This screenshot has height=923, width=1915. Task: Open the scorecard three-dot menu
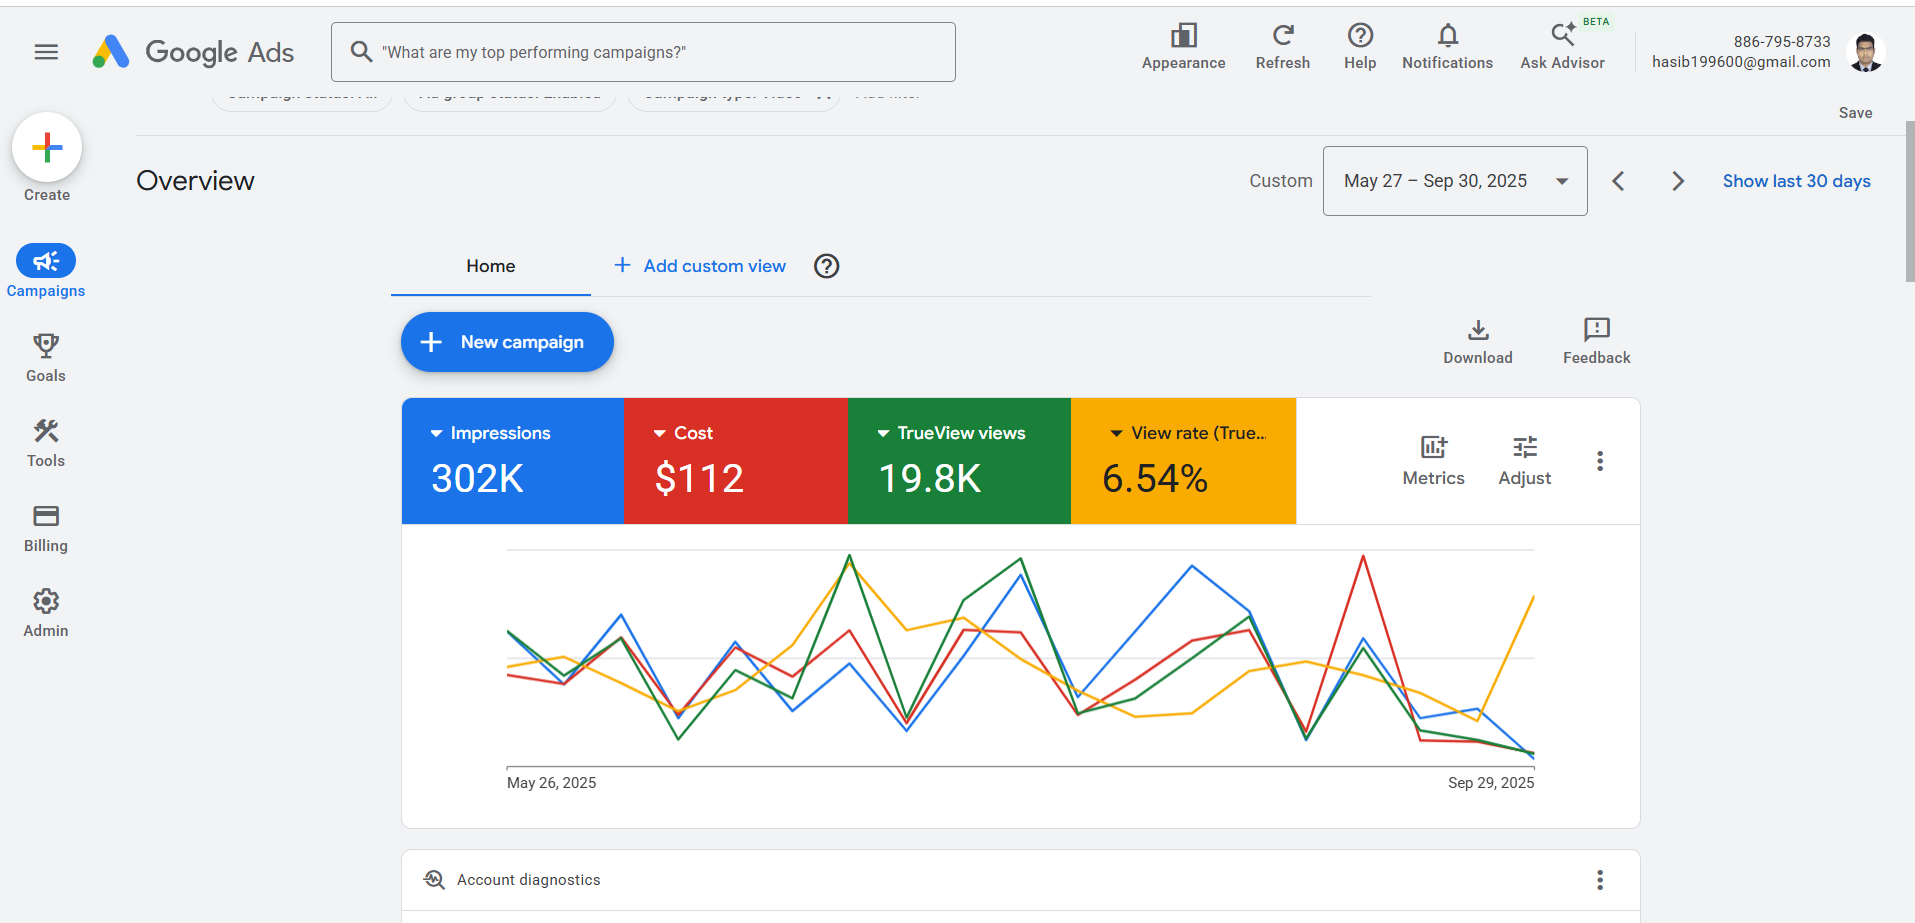(x=1600, y=461)
